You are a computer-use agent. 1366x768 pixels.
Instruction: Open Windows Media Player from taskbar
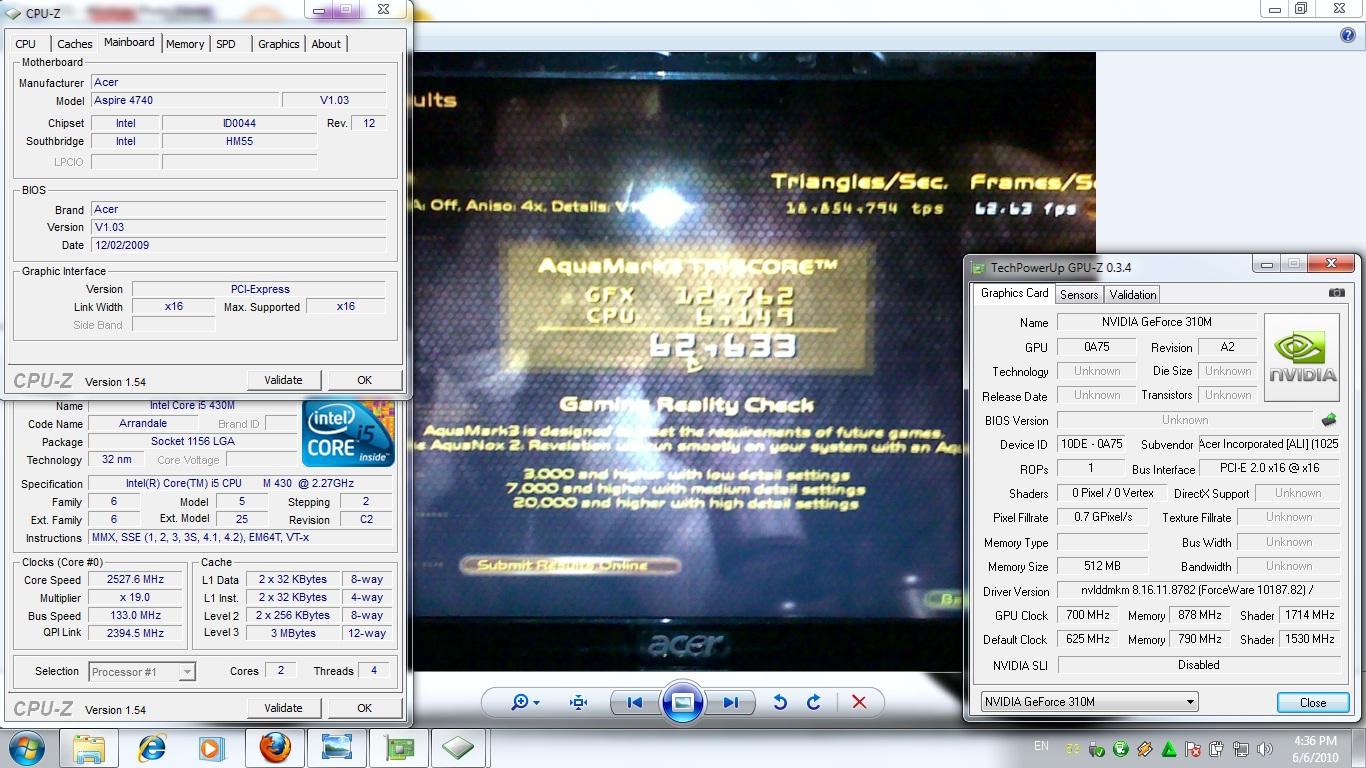point(211,748)
